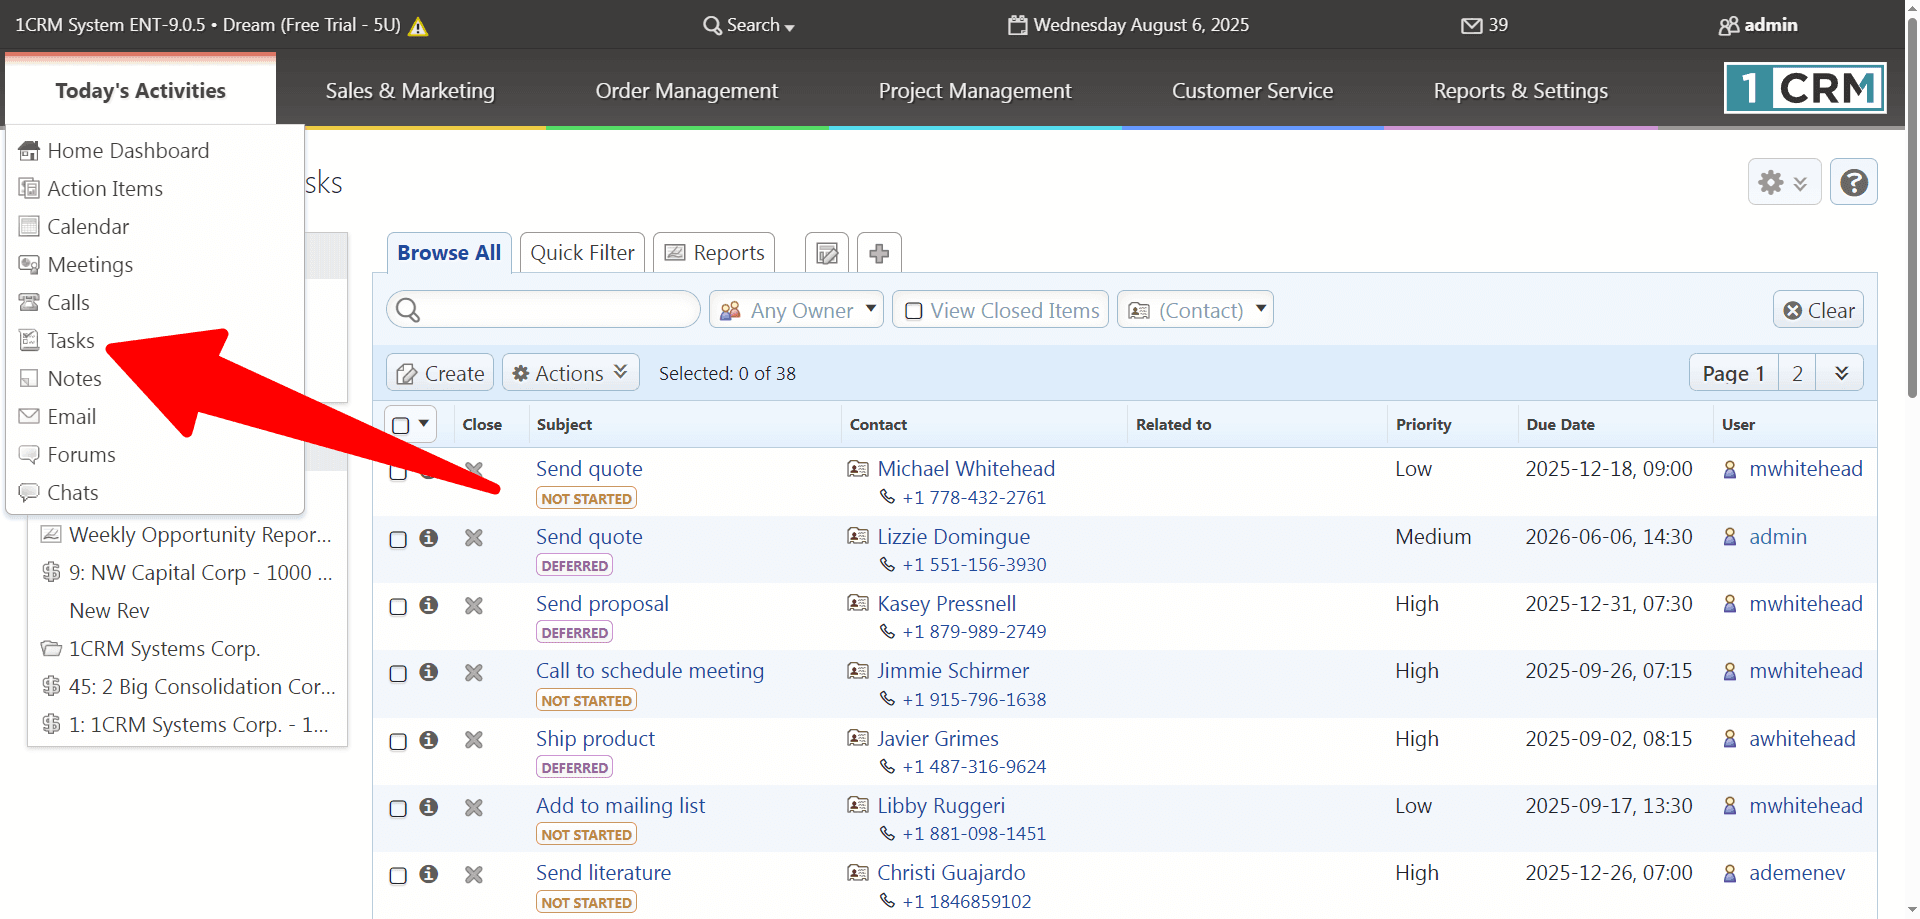Click info icon for Lizzie Domingue task
The height and width of the screenshot is (919, 1920).
(429, 538)
